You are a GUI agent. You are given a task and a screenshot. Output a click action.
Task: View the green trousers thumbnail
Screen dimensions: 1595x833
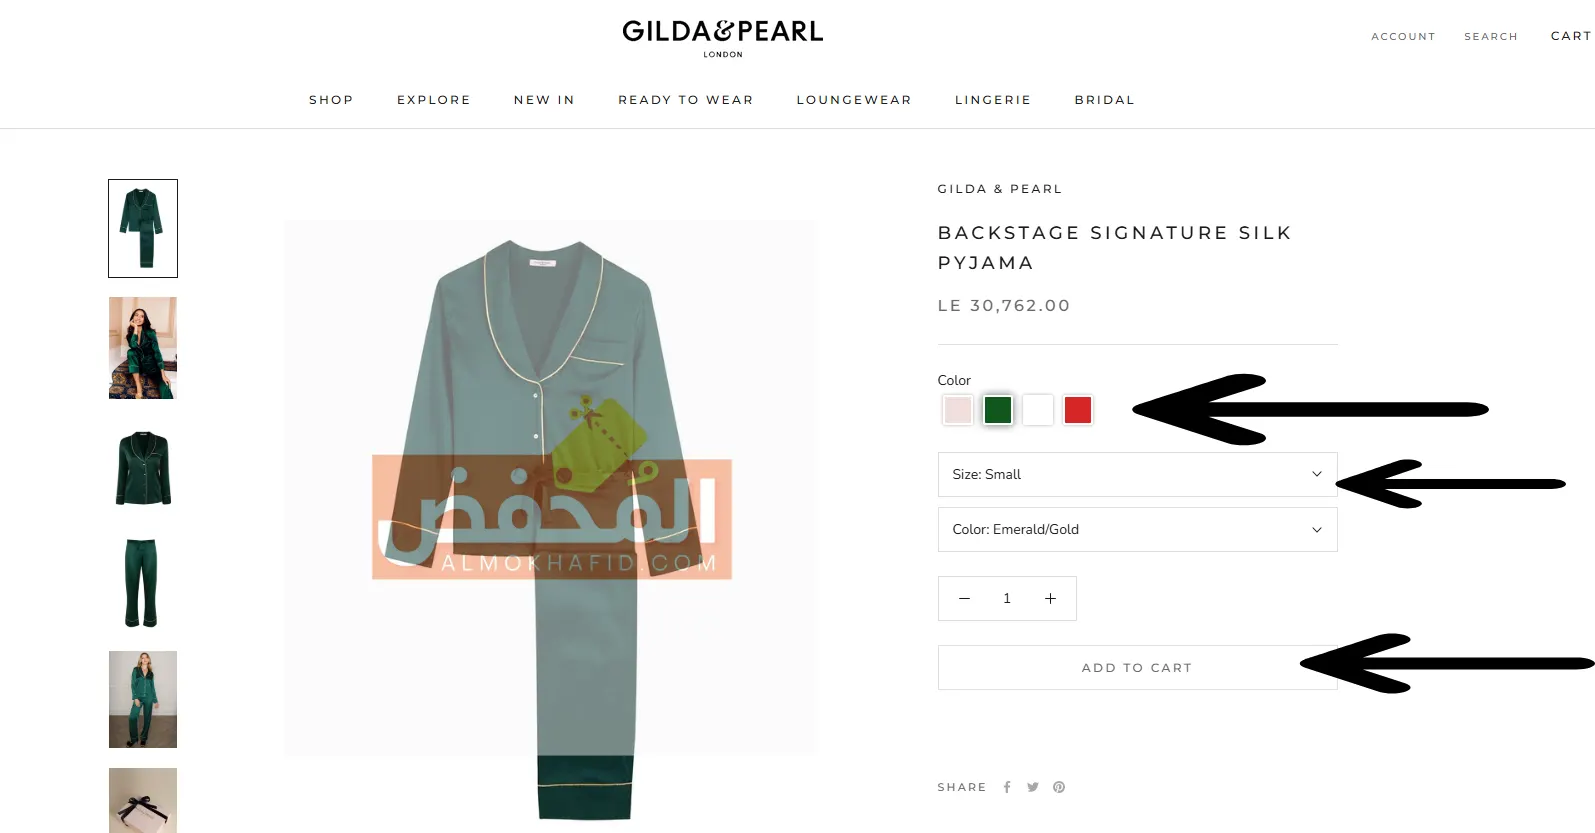point(142,583)
